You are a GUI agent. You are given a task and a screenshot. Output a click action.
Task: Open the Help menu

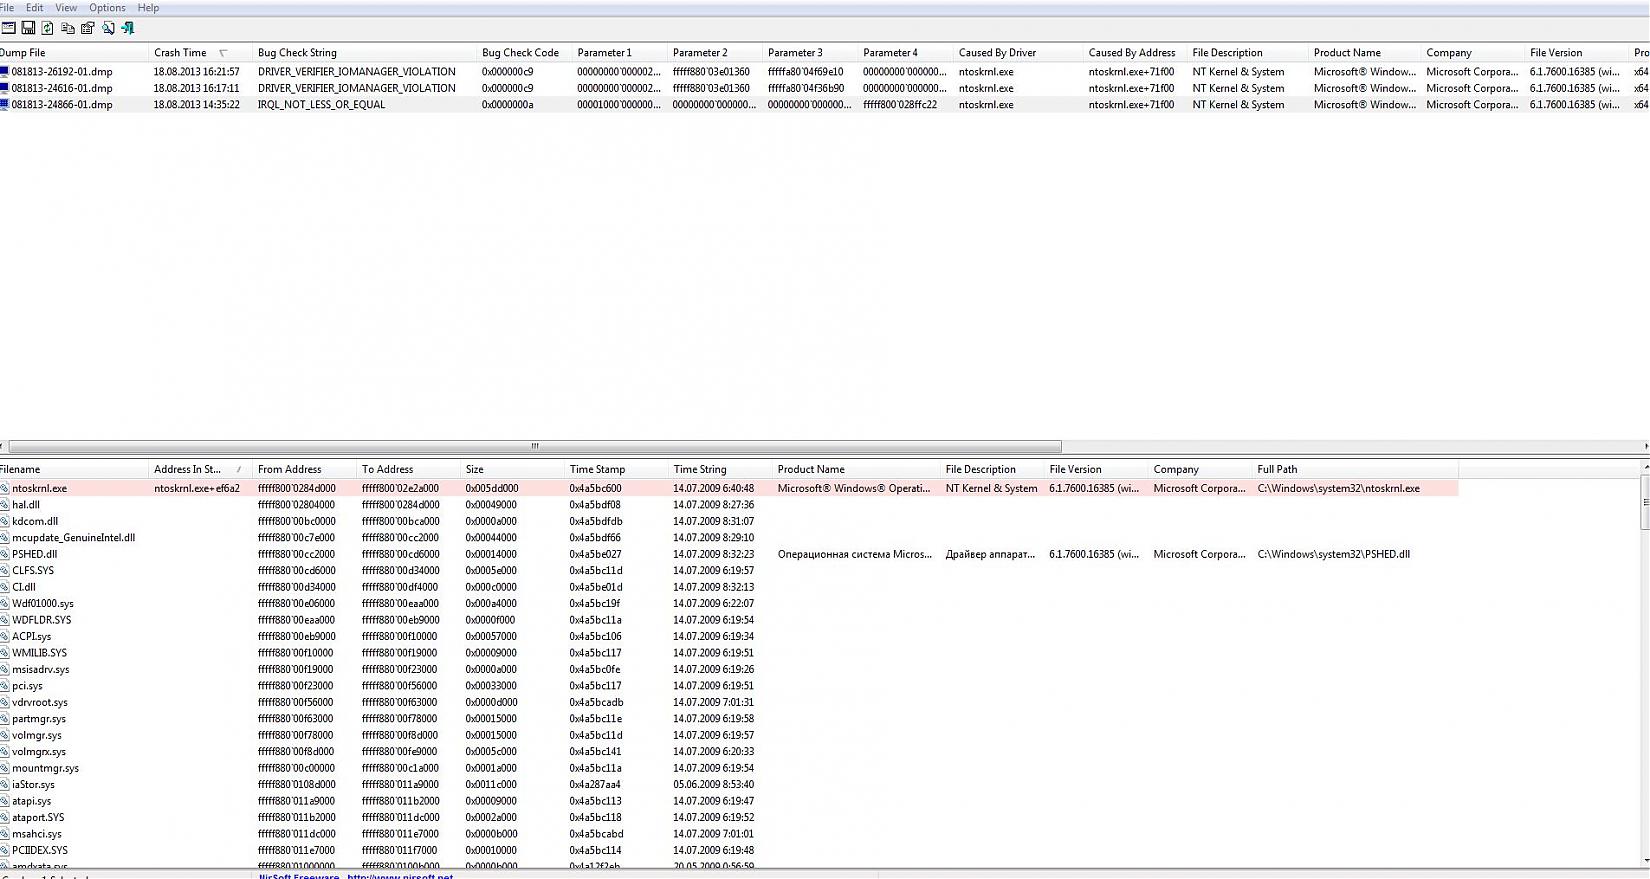pyautogui.click(x=148, y=8)
